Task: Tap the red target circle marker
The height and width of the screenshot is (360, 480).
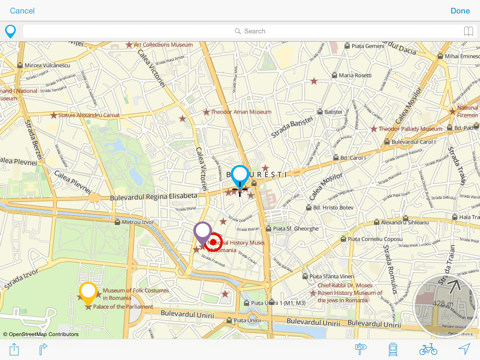Action: pos(213,242)
